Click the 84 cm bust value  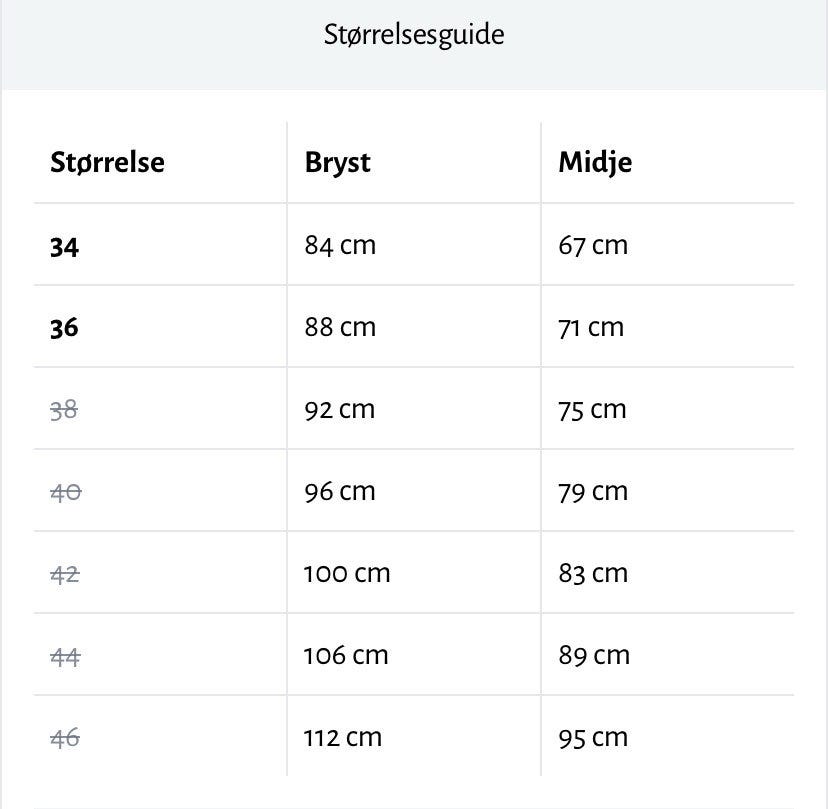tap(340, 245)
